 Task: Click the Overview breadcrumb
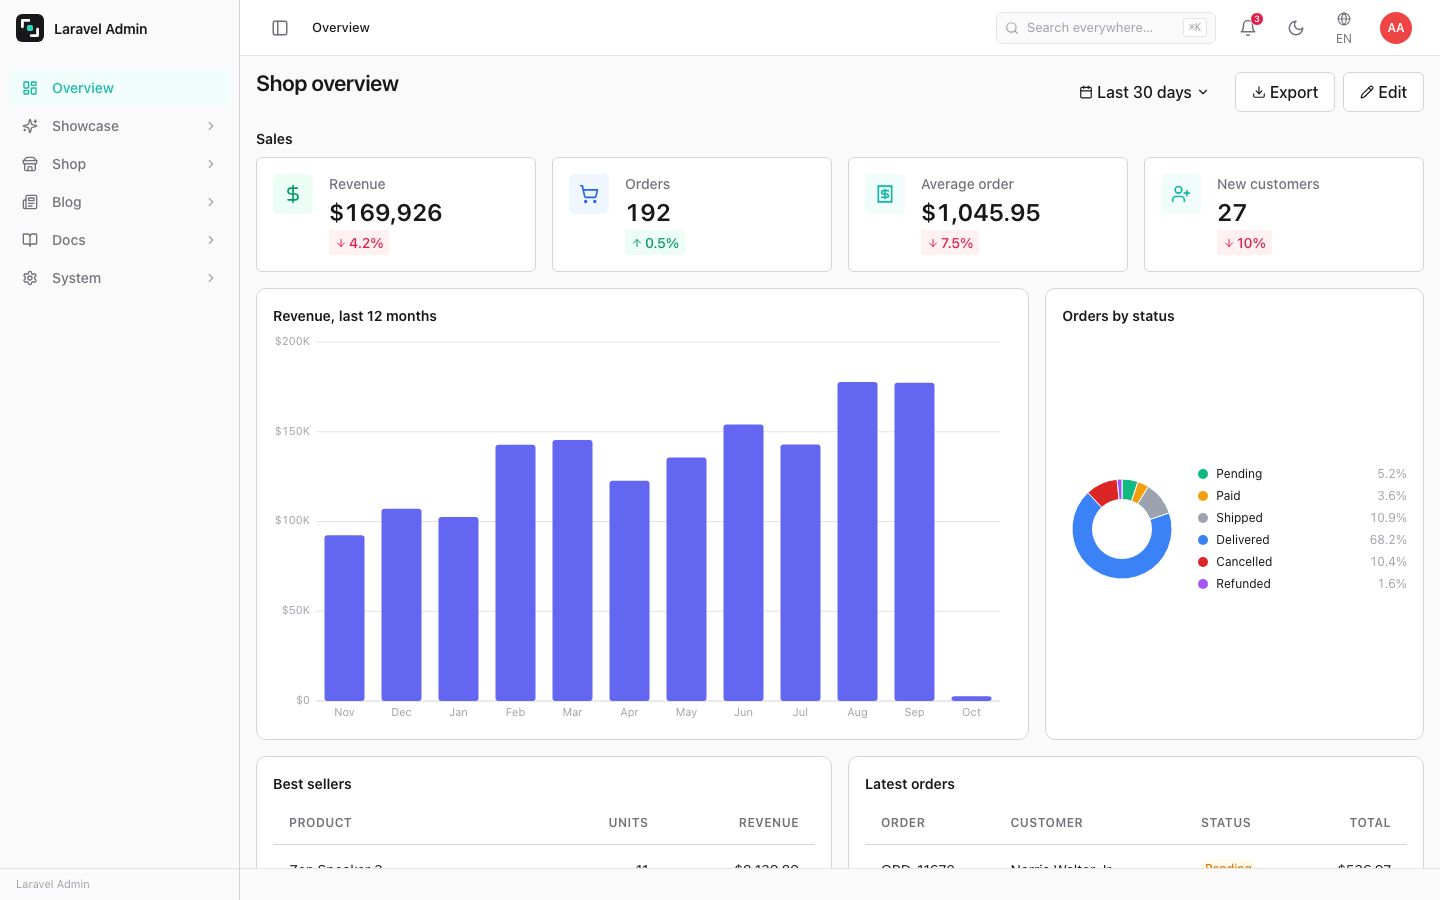click(x=341, y=28)
